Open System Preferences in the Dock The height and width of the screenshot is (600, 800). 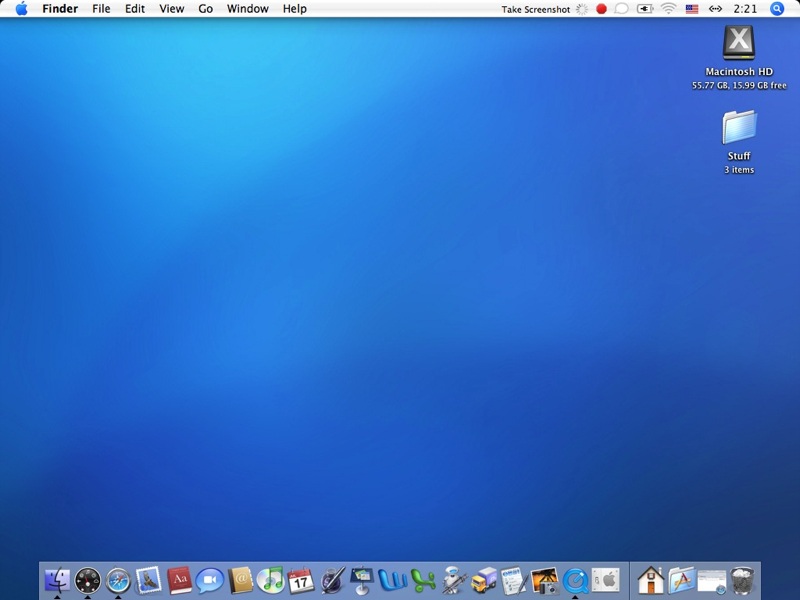pos(606,580)
